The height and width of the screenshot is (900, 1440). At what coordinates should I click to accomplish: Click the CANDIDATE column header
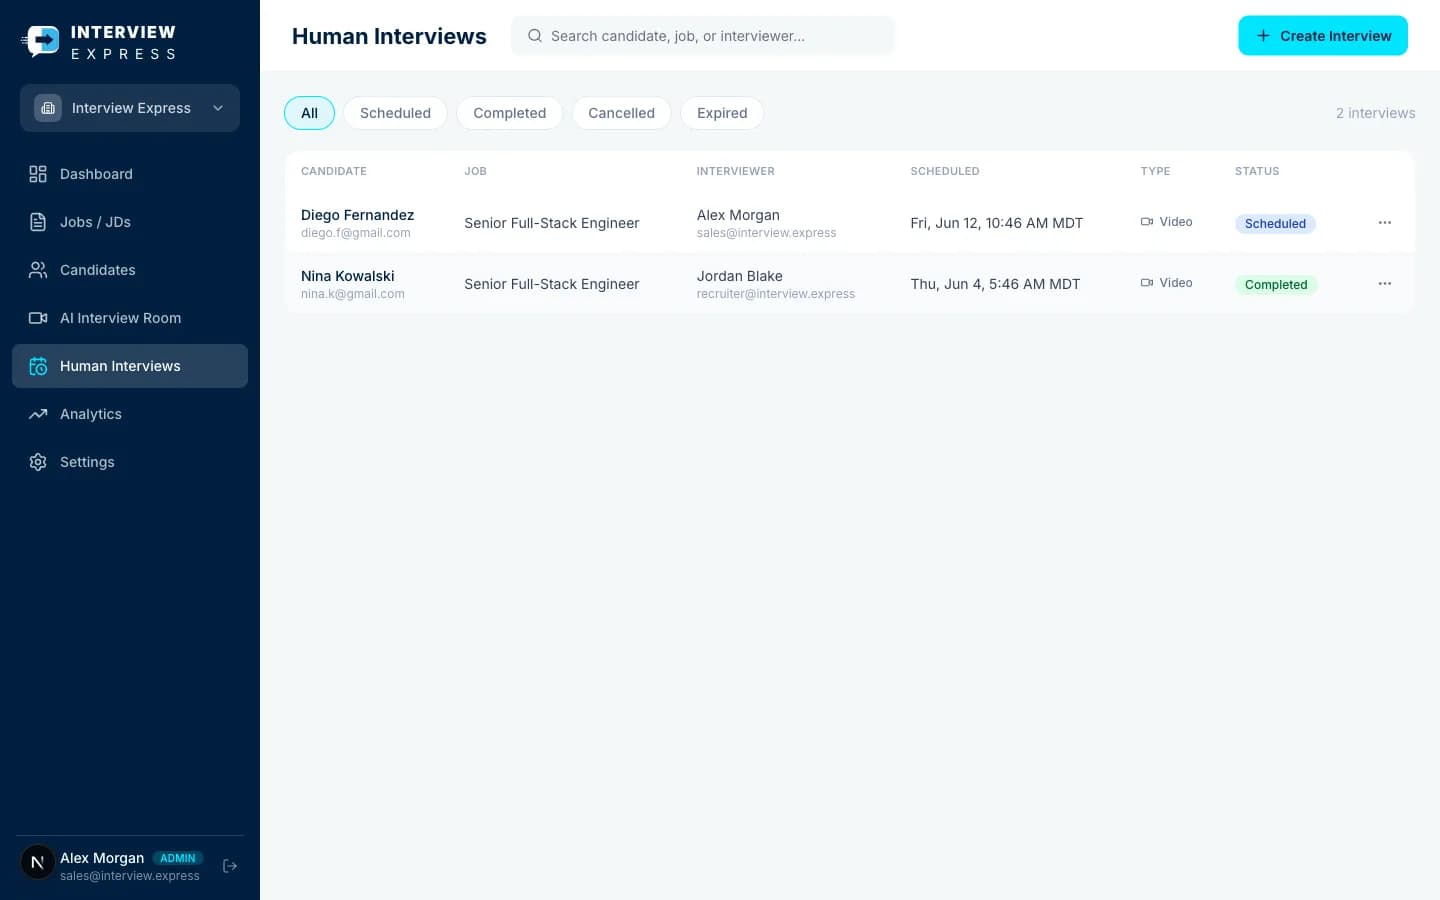[333, 171]
